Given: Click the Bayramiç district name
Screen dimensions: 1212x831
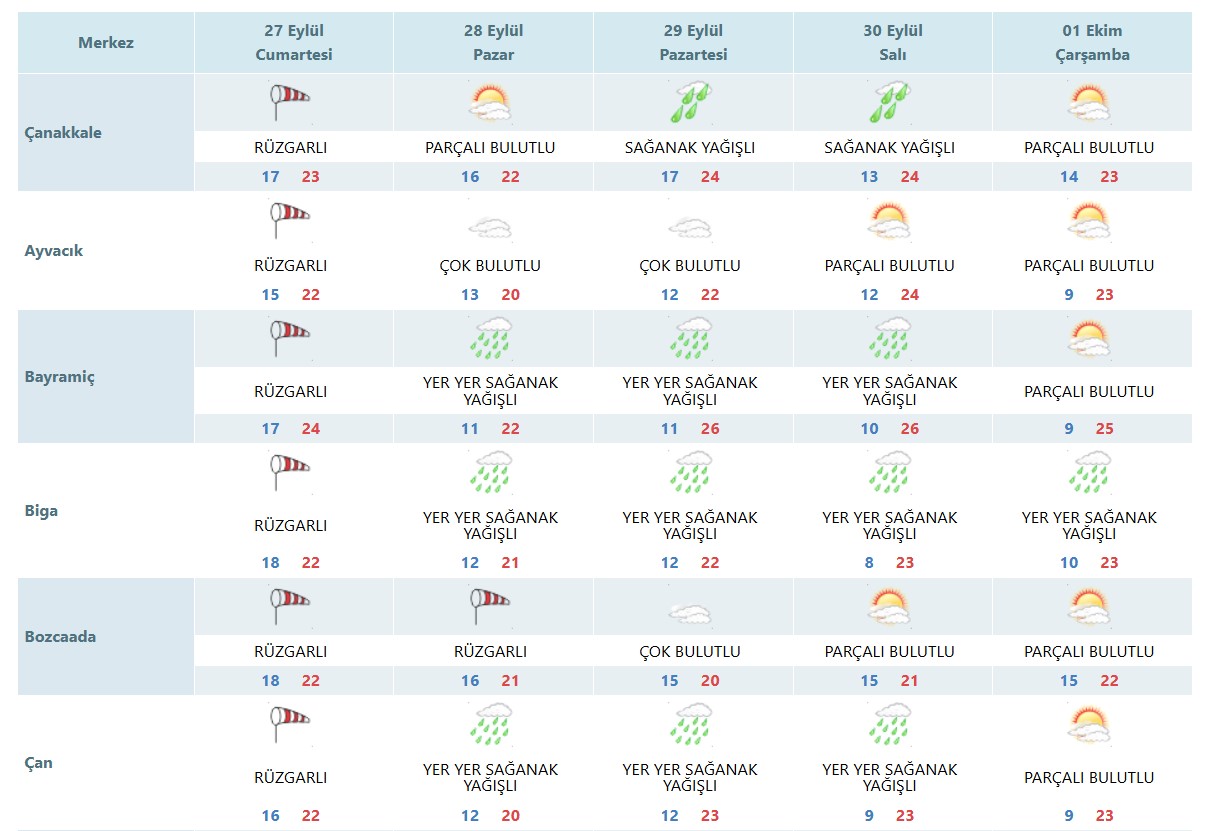Looking at the screenshot, I should coord(61,377).
